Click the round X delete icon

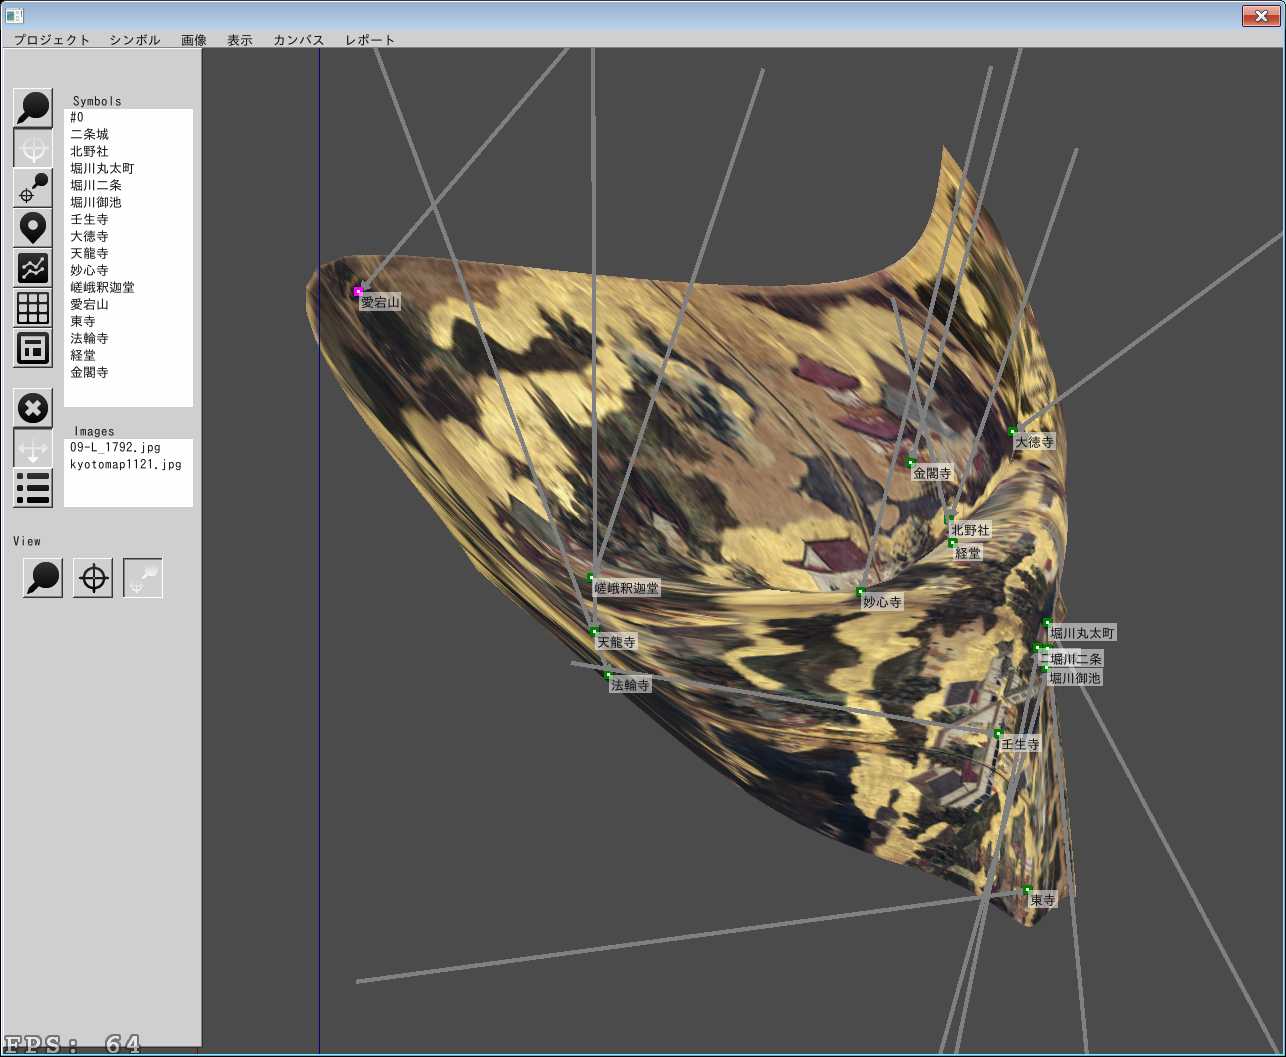point(33,408)
